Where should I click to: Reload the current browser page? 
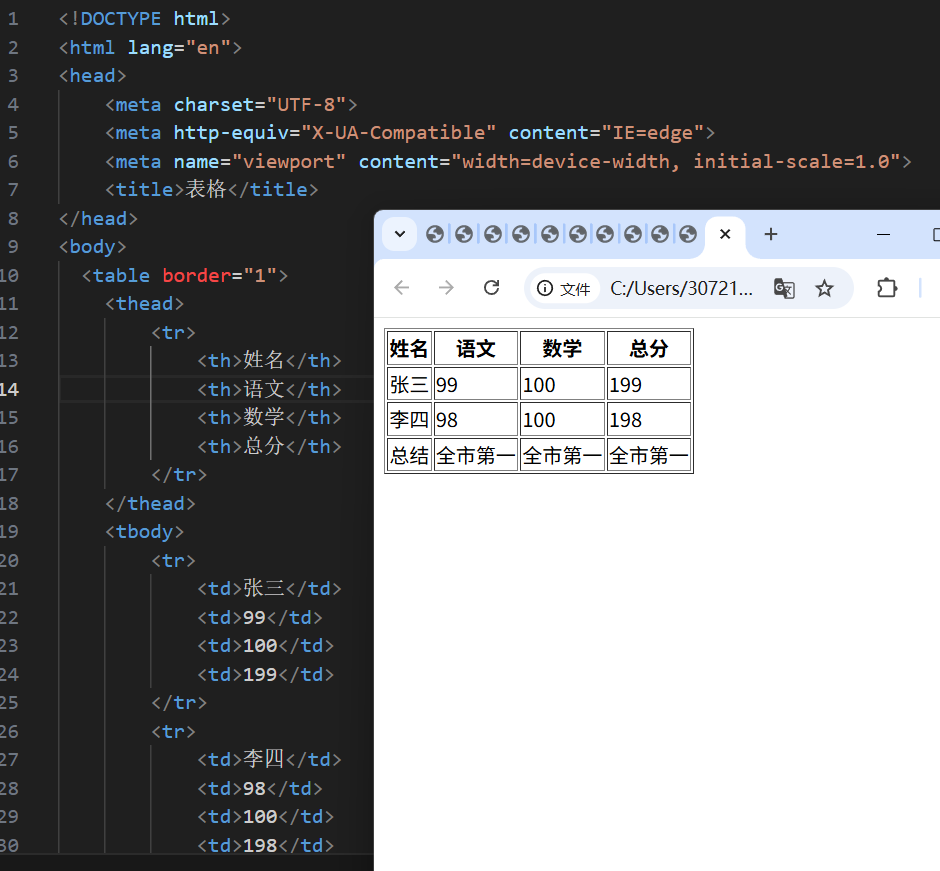(492, 288)
